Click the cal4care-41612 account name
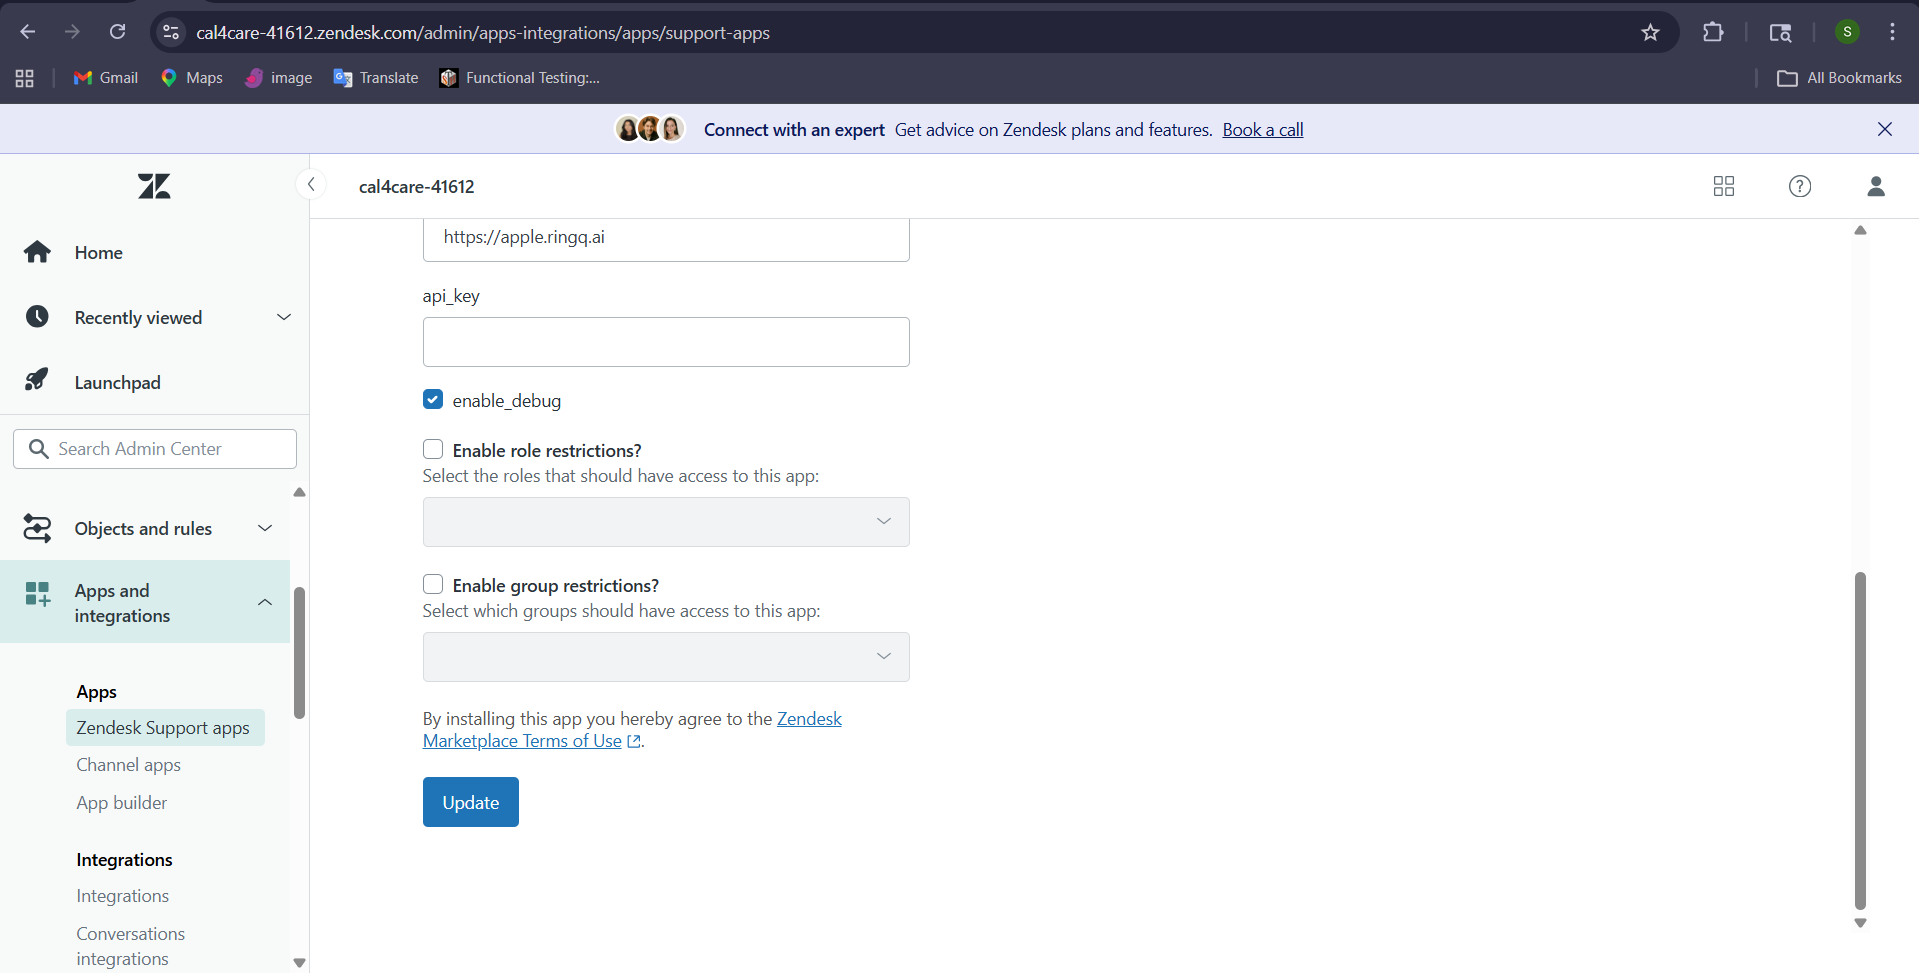Screen dimensions: 1919x973 pos(417,187)
